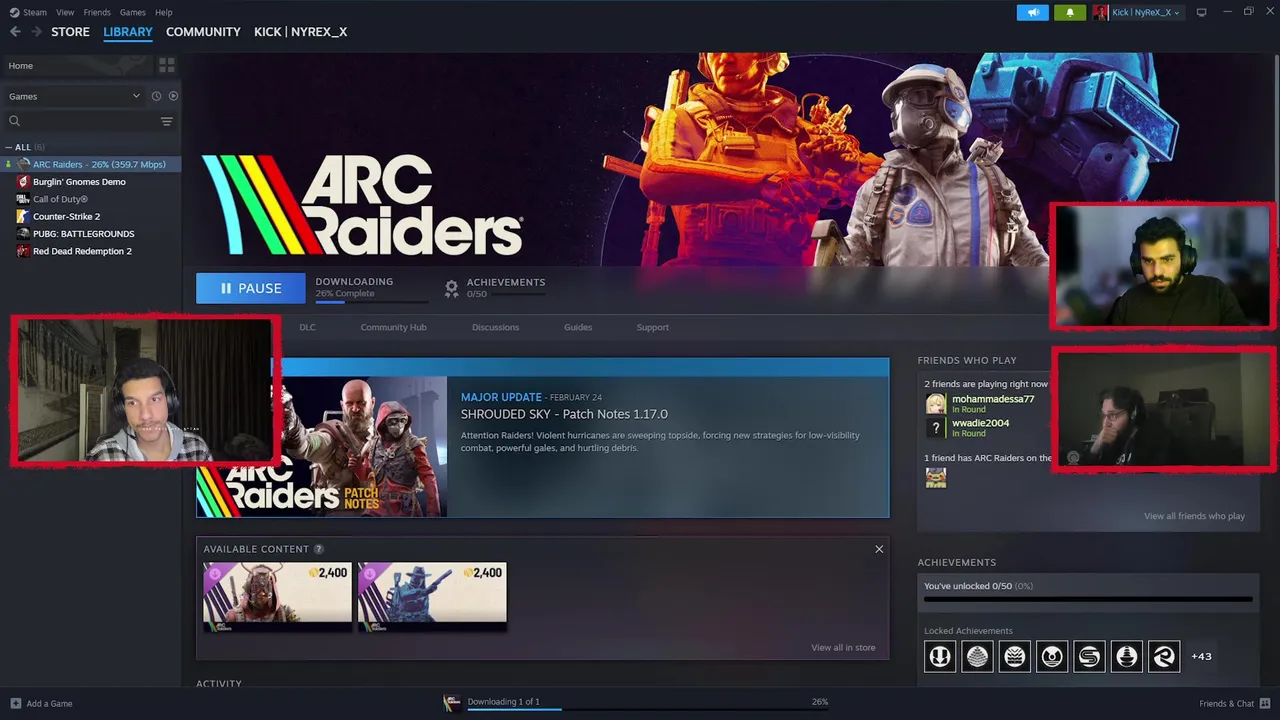Image resolution: width=1280 pixels, height=720 pixels.
Task: View second locked achievement icon
Action: 977,656
